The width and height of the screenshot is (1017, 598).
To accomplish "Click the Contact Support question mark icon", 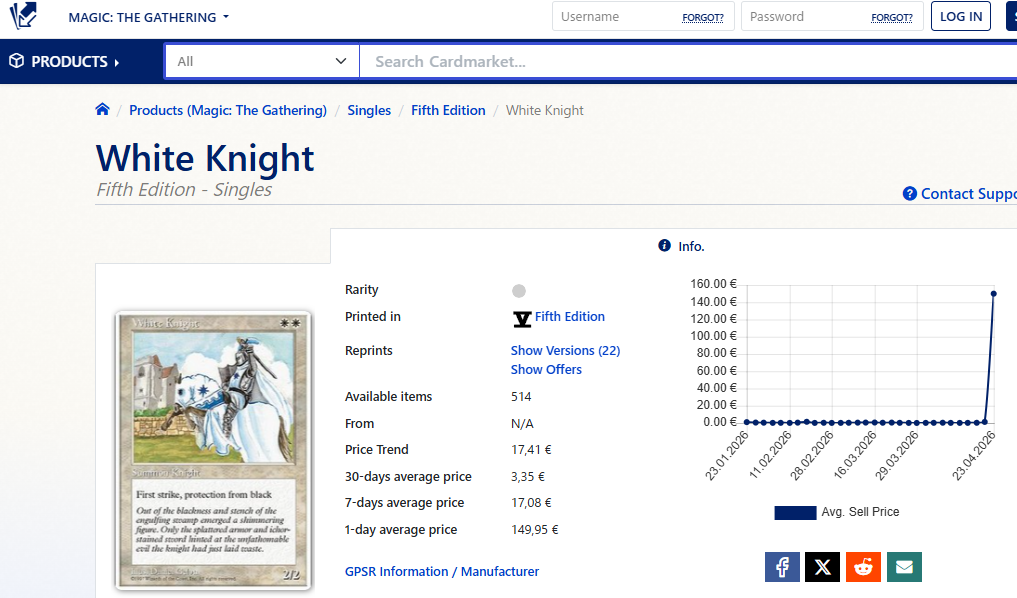I will (910, 194).
